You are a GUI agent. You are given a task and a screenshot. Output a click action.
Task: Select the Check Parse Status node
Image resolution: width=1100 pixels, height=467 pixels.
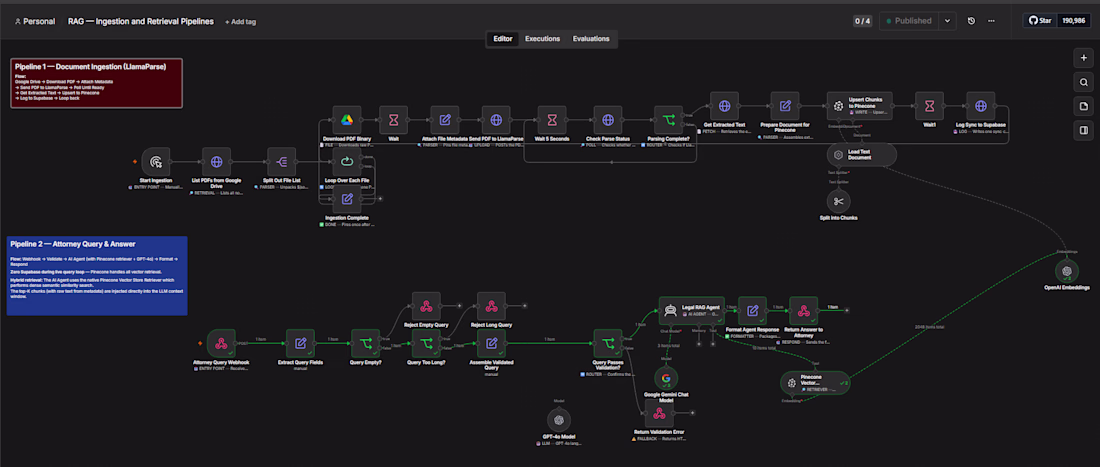pyautogui.click(x=608, y=121)
